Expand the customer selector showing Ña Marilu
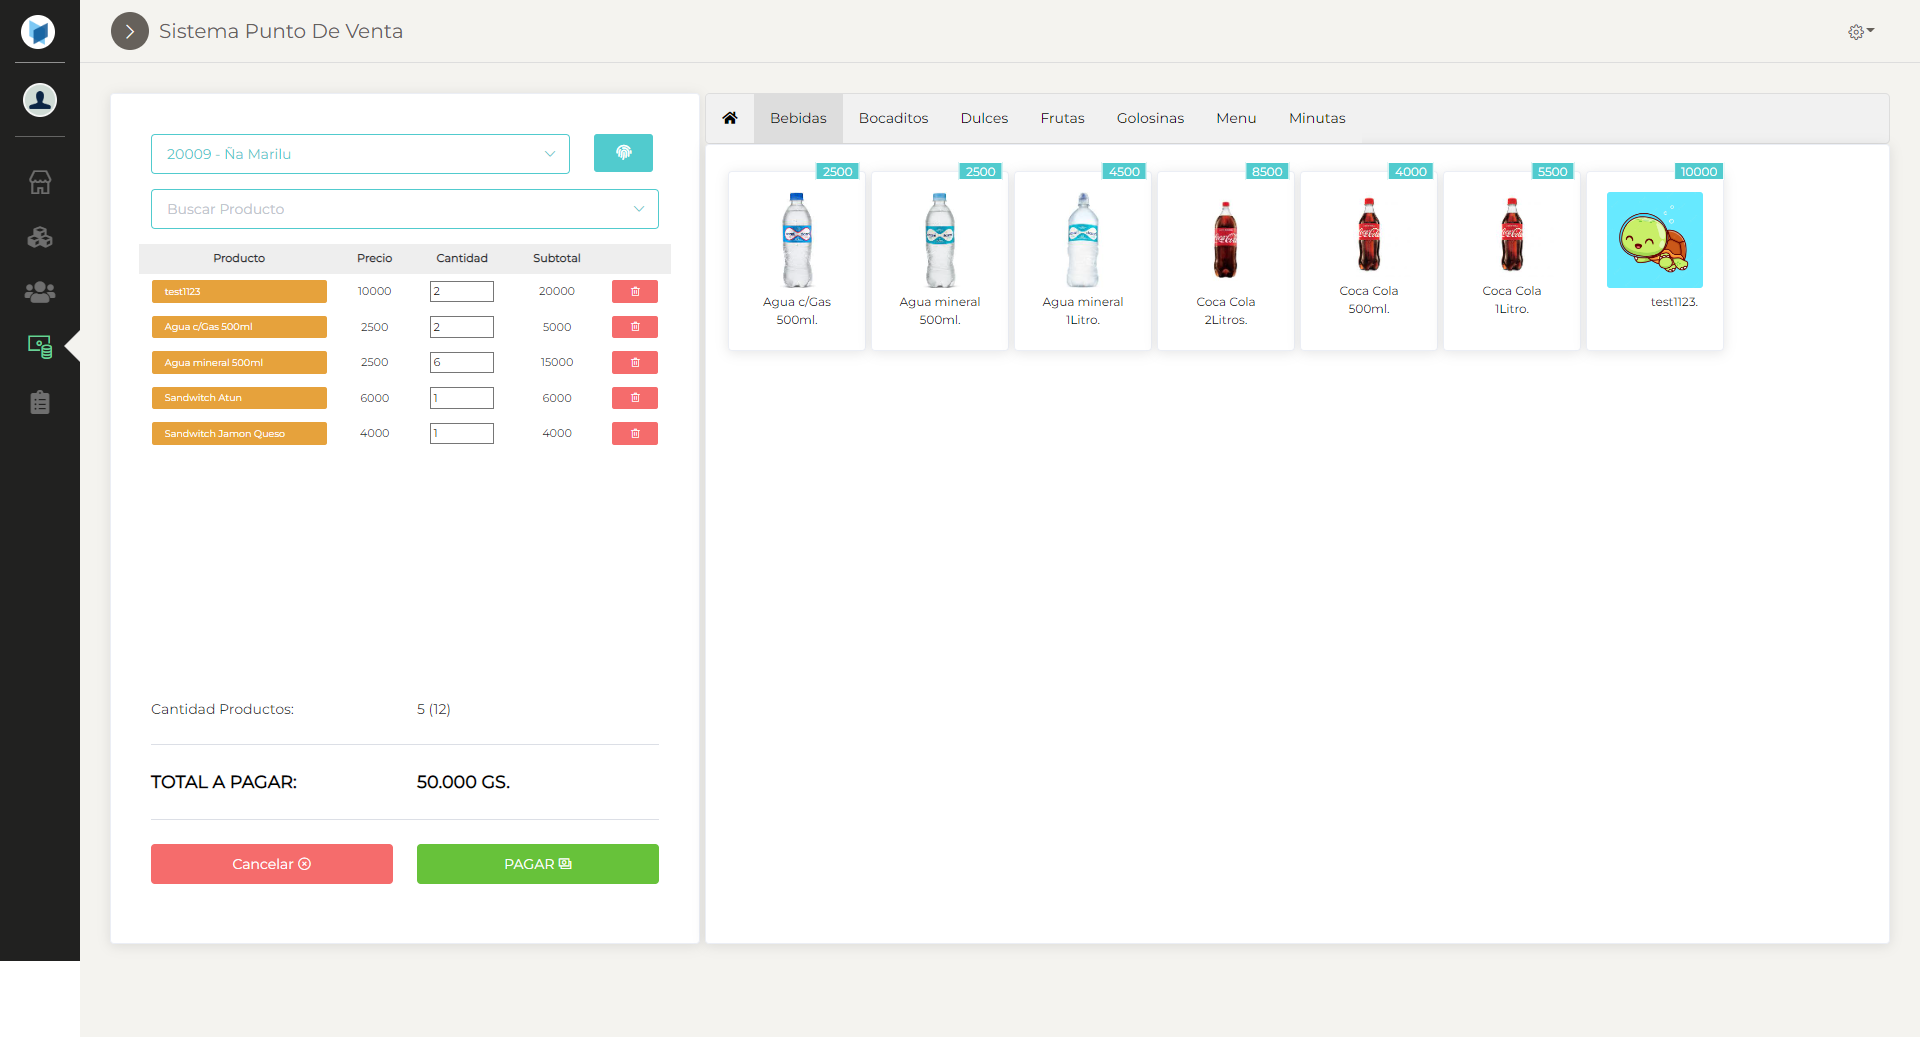This screenshot has width=1920, height=1037. [x=360, y=154]
